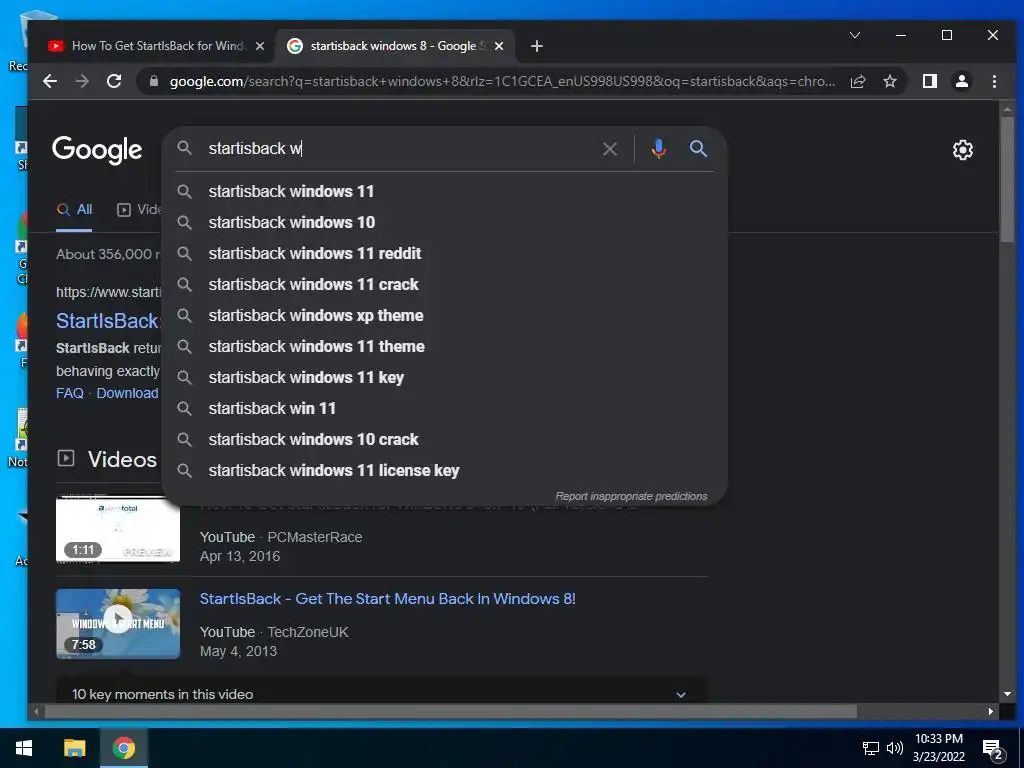Screen dimensions: 1024x768
Task: Click the Chrome address bar URL
Action: coord(502,82)
